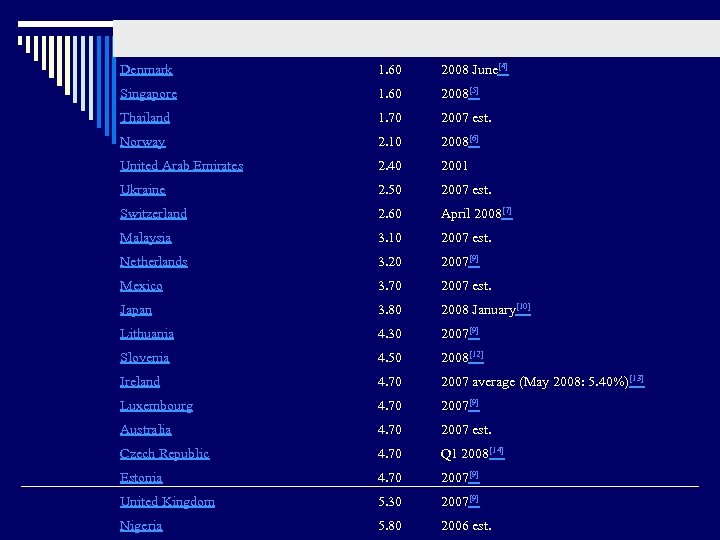Select the 4.50 rate for Slovenia

point(390,358)
